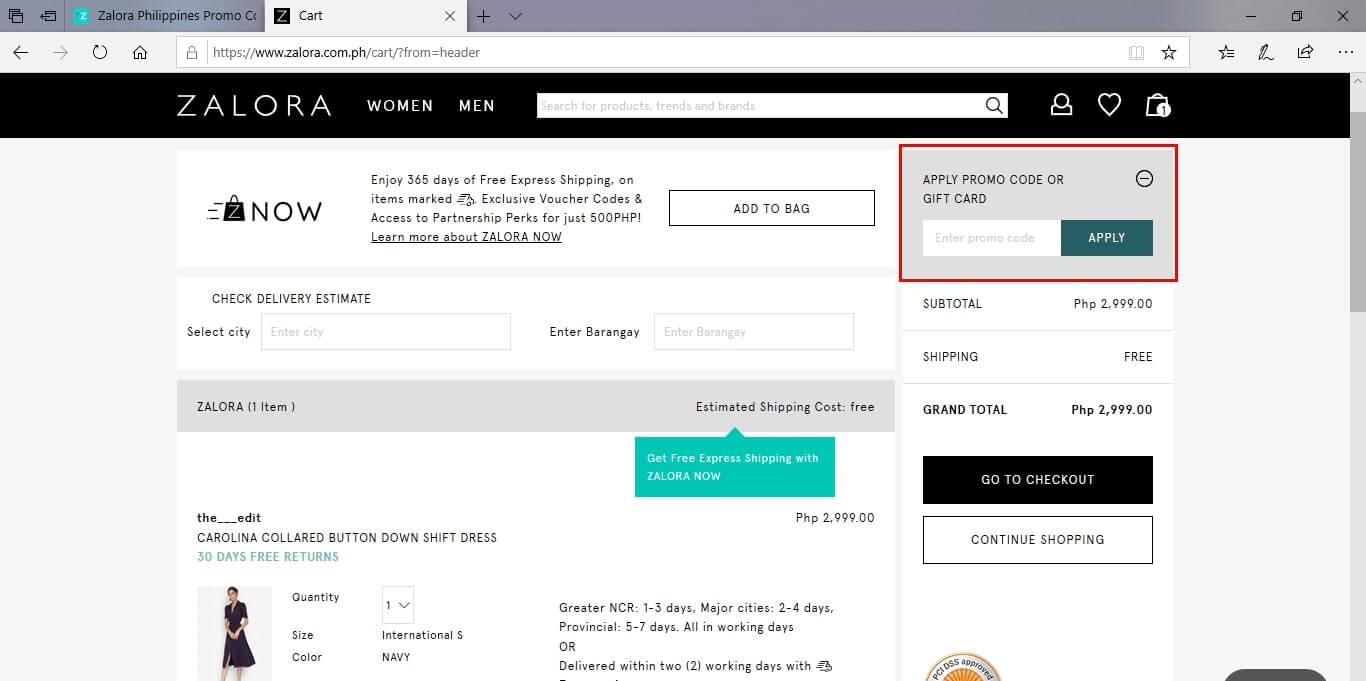Click the 30 DAYS FREE RETURNS text
Viewport: 1366px width, 681px height.
[268, 557]
